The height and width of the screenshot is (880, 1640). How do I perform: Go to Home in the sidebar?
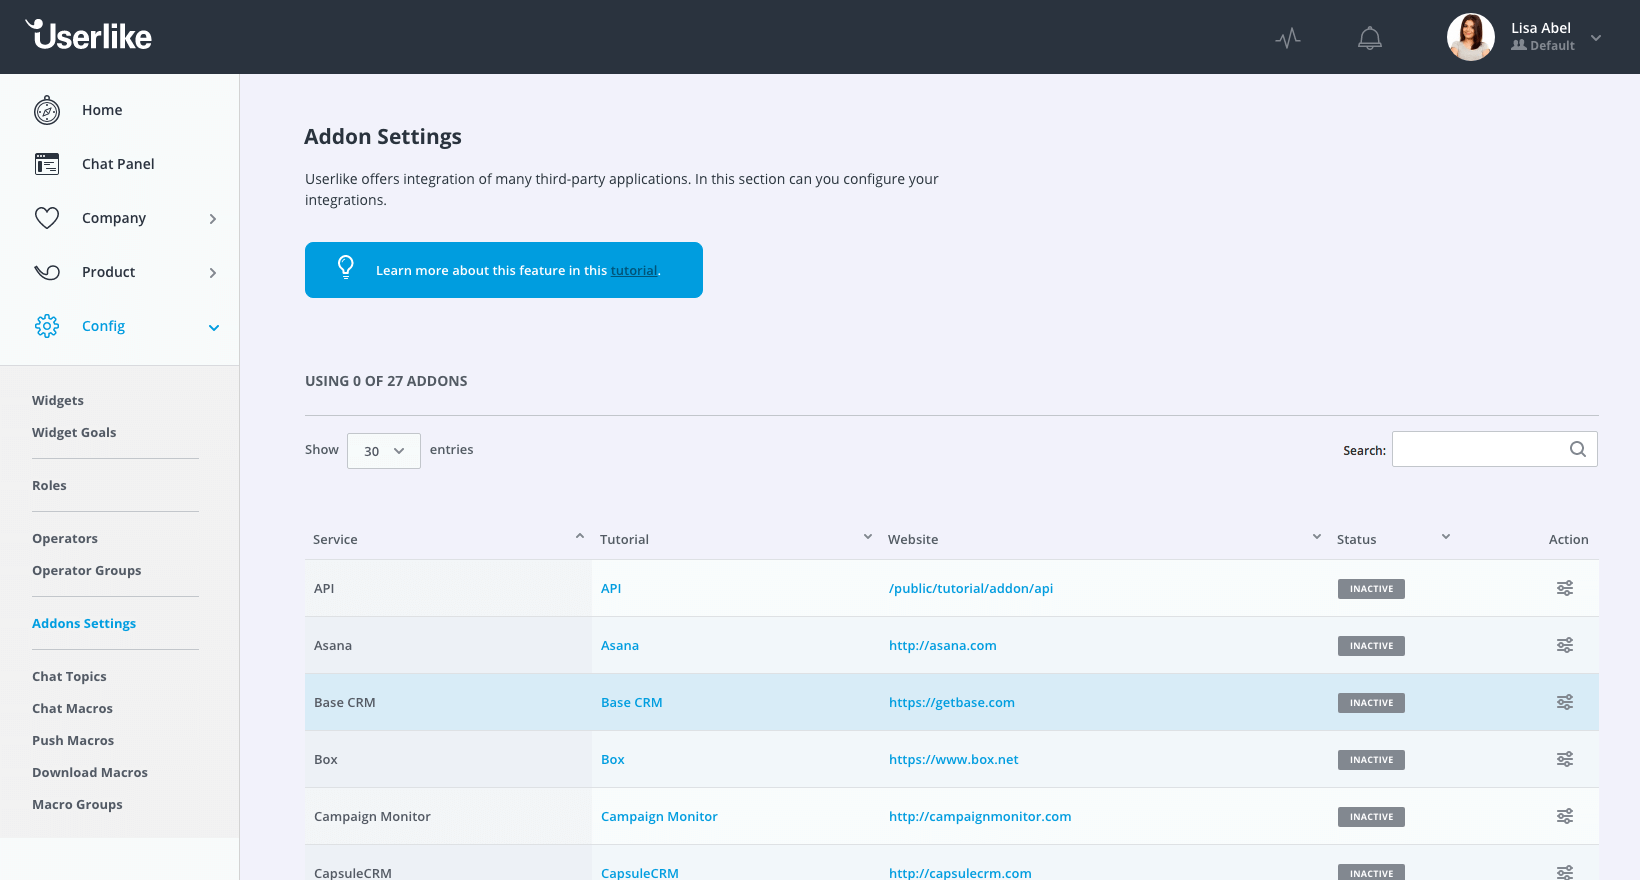(102, 110)
